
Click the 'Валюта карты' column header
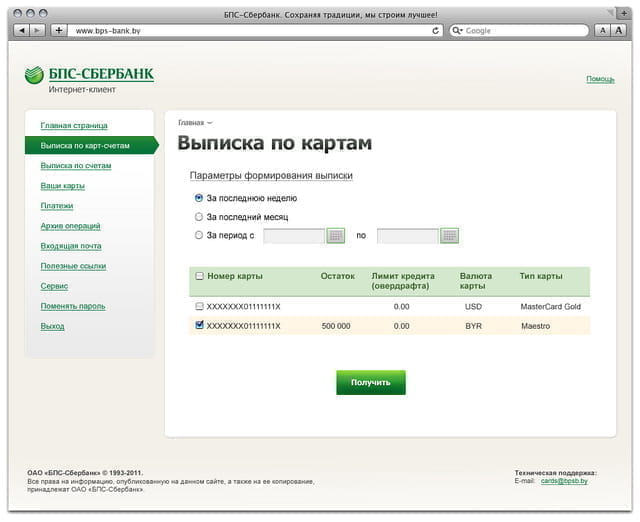tap(476, 281)
